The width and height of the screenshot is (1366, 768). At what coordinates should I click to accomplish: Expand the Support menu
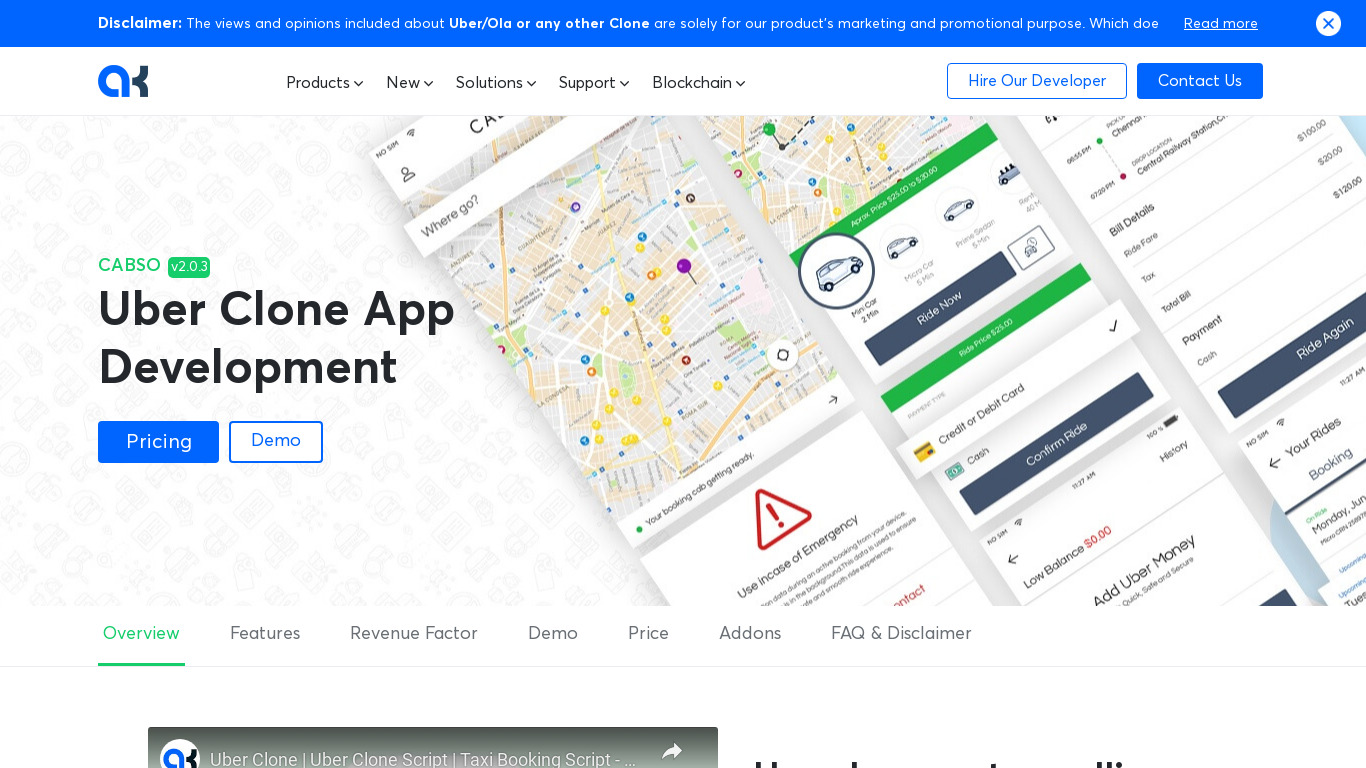click(x=594, y=83)
